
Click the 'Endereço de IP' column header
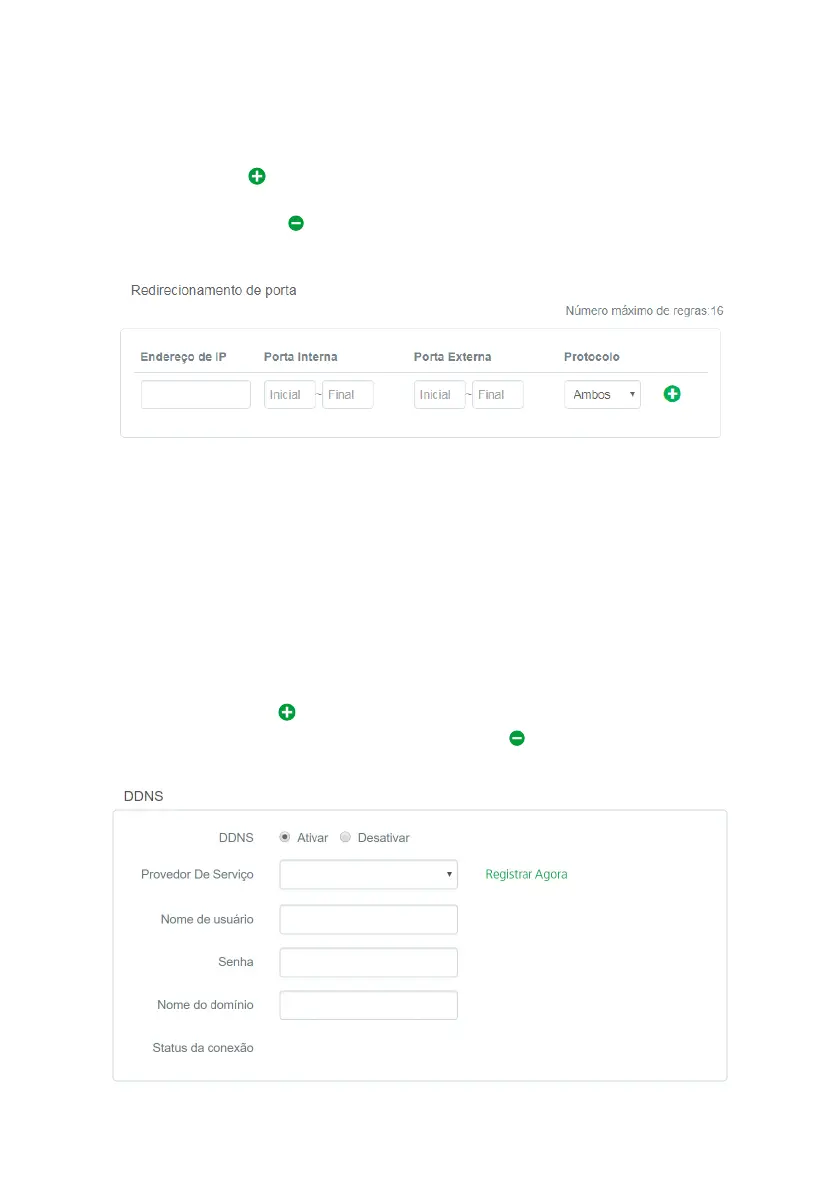pyautogui.click(x=183, y=356)
